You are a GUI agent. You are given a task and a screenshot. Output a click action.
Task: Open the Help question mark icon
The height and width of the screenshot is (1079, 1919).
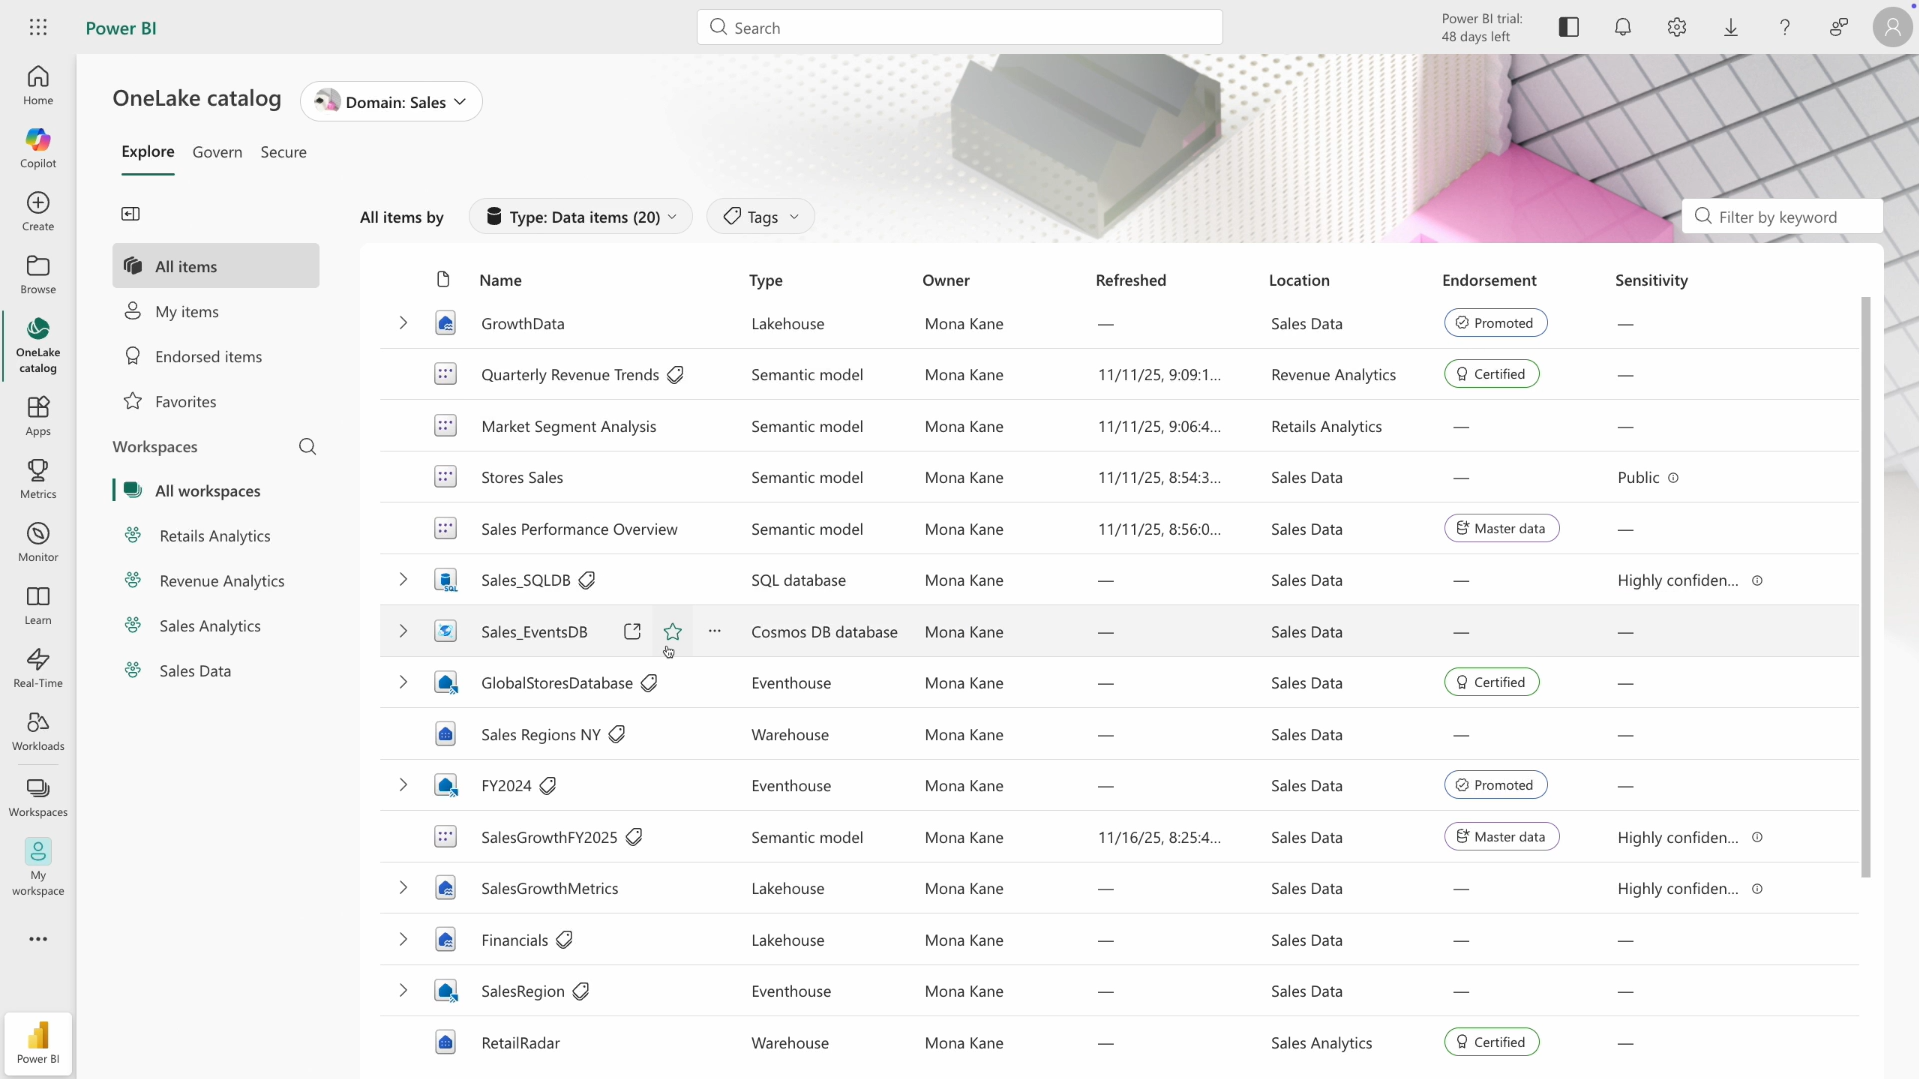(1784, 27)
